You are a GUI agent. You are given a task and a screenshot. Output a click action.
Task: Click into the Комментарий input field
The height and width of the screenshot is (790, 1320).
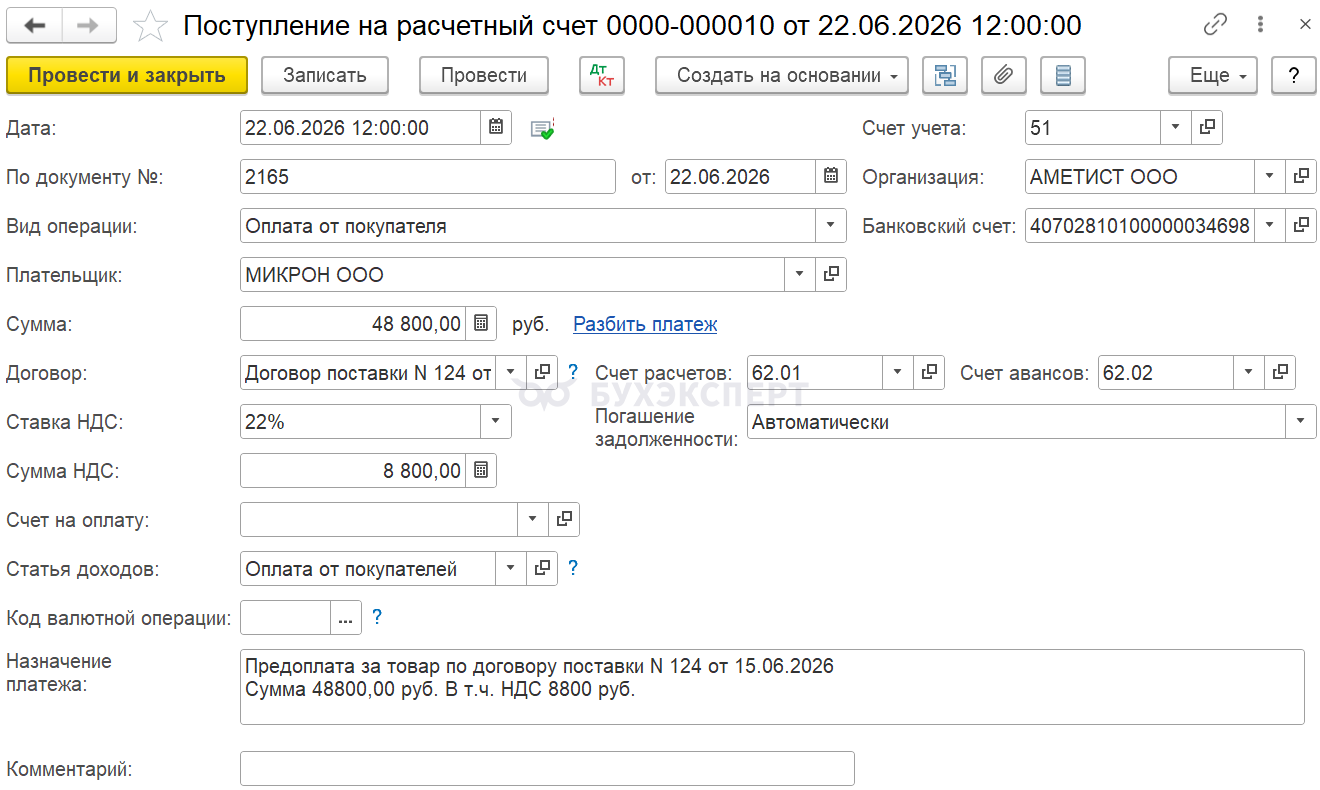pos(547,769)
